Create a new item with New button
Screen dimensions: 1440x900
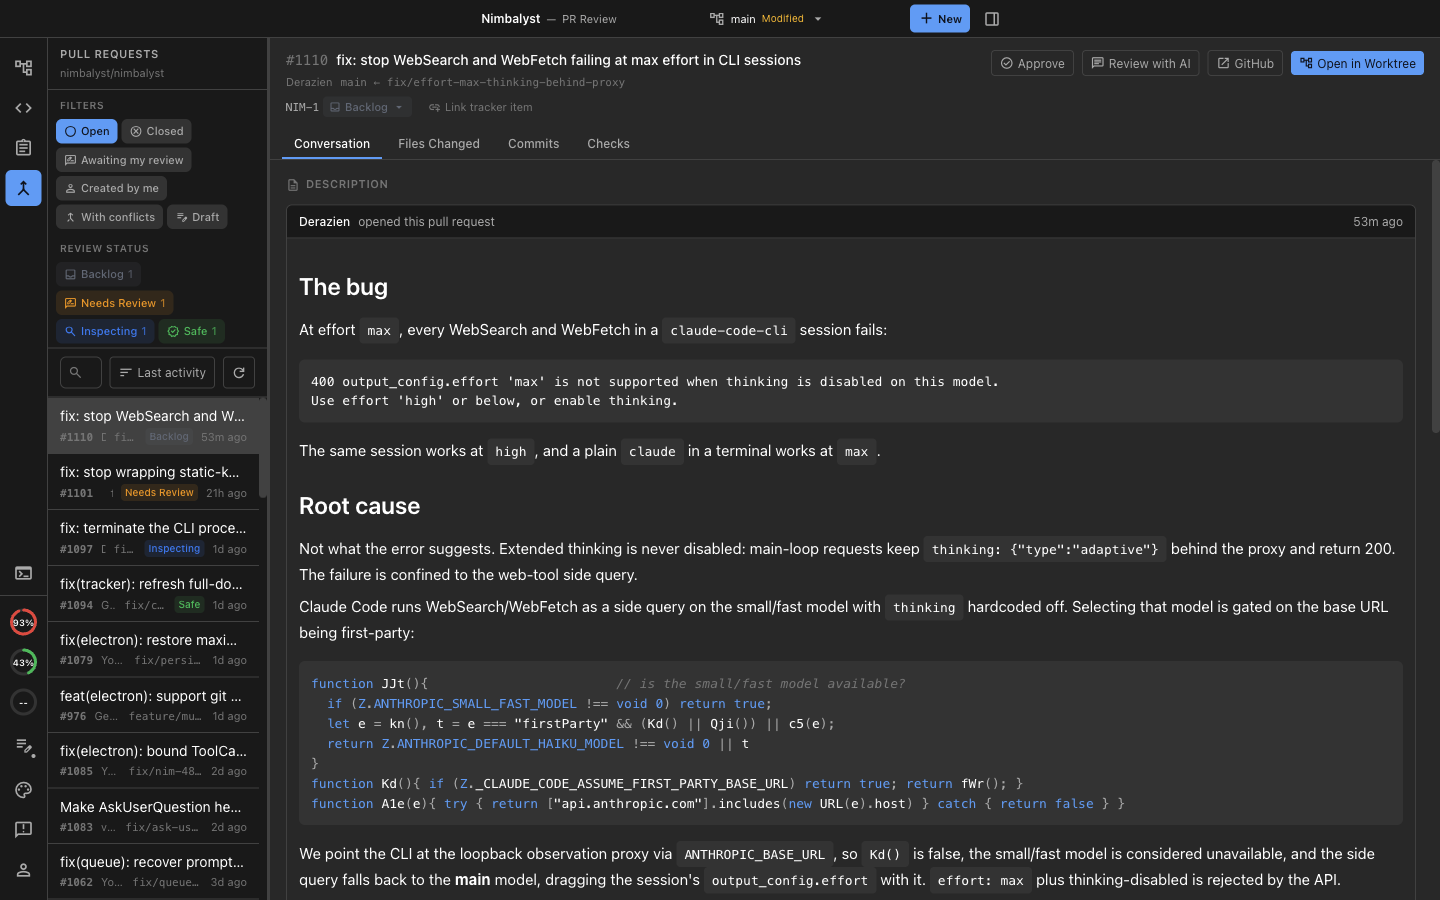[940, 19]
